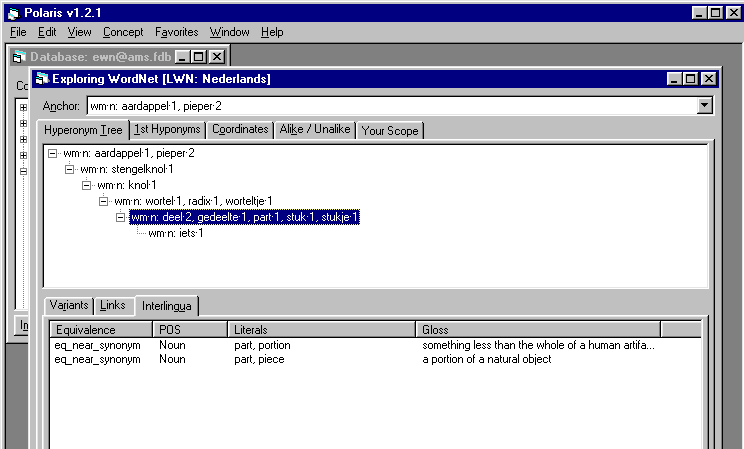Collapse the aardappel-1, pieper-2 tree node
The image size is (744, 449).
pyautogui.click(x=53, y=153)
